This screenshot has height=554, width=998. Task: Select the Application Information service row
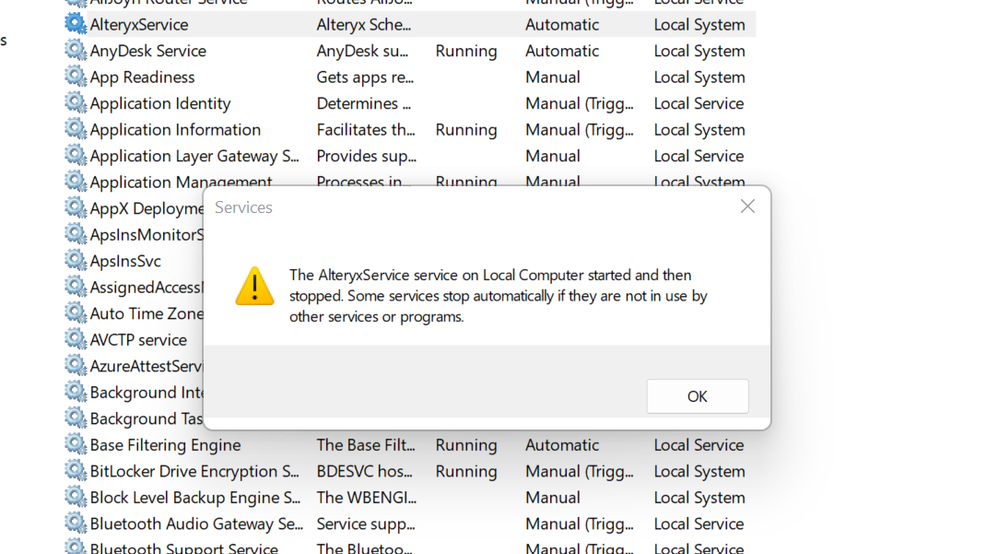pos(175,130)
